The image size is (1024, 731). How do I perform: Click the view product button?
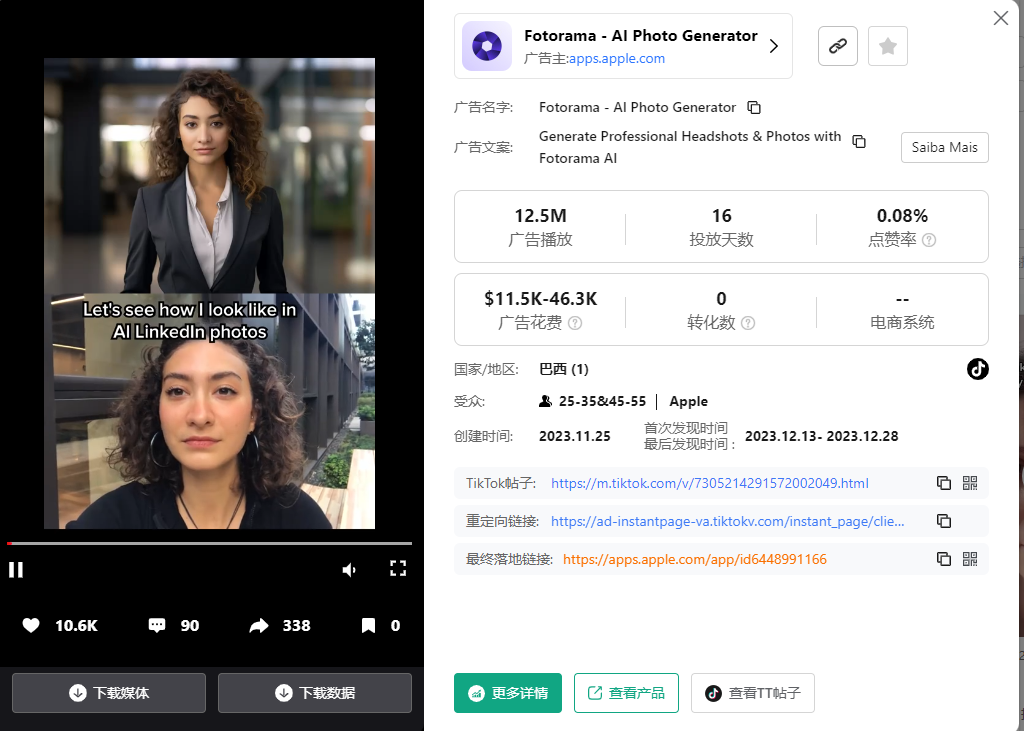click(x=626, y=693)
